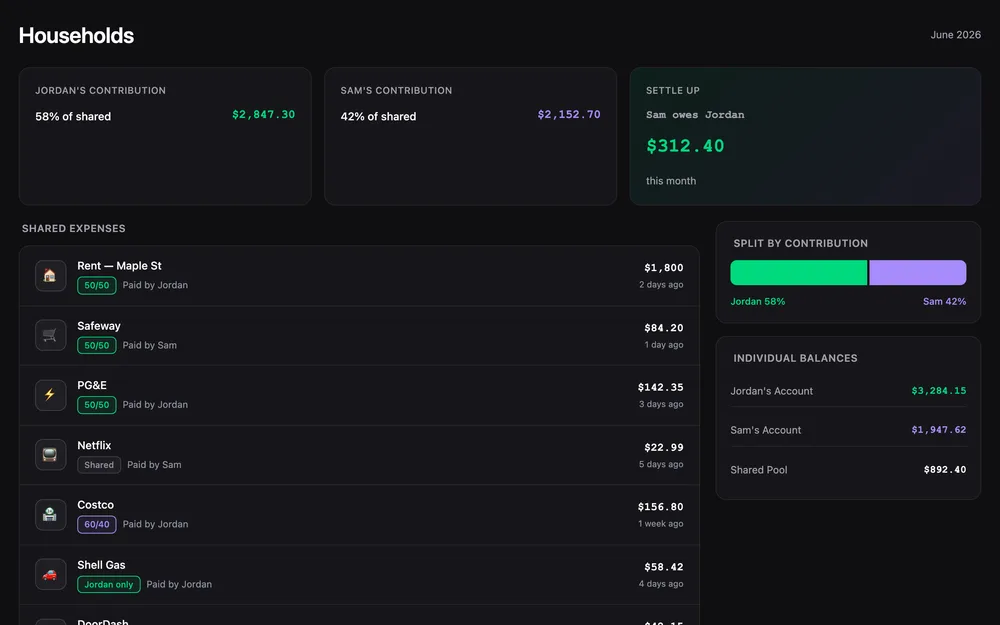Click the 'Jordan 58%' label under split bar
This screenshot has height=625, width=1000.
[x=758, y=302]
